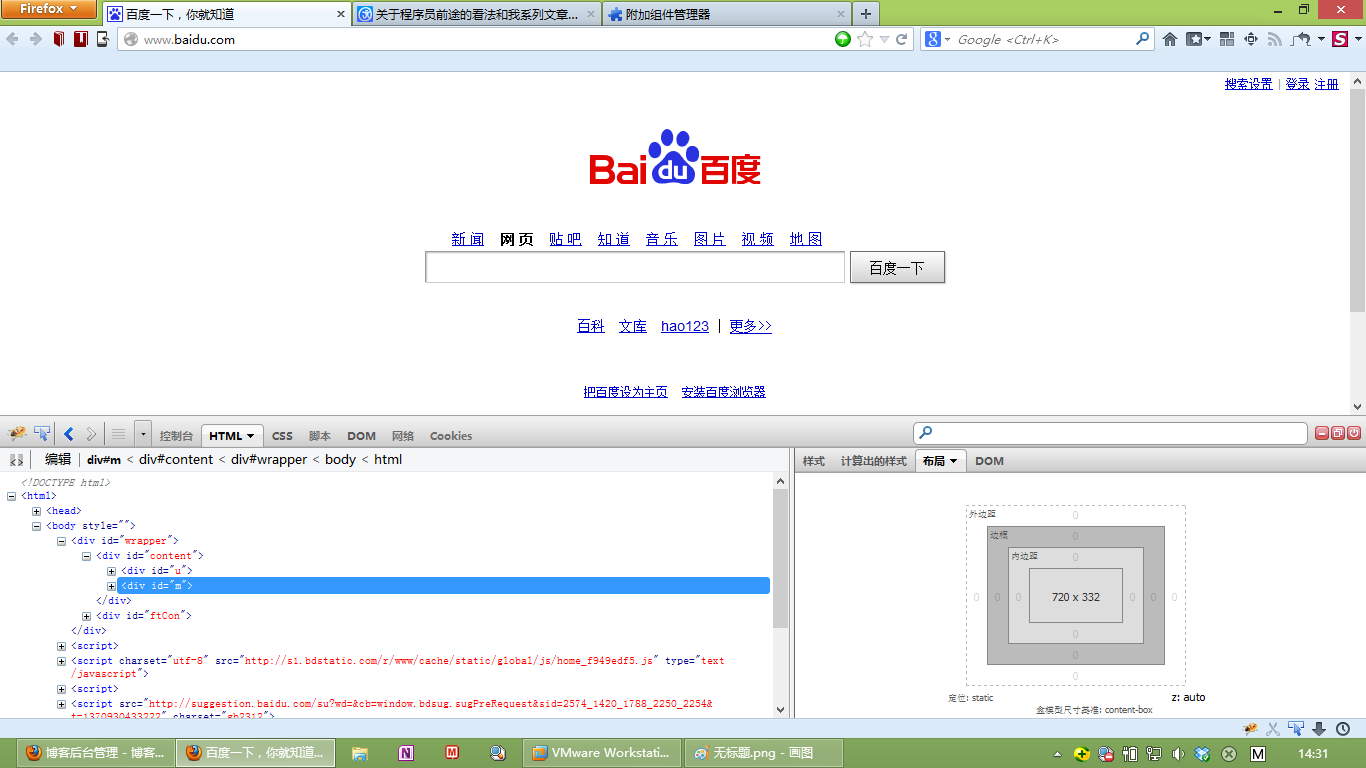Go back in Firebug panel history

tap(69, 434)
